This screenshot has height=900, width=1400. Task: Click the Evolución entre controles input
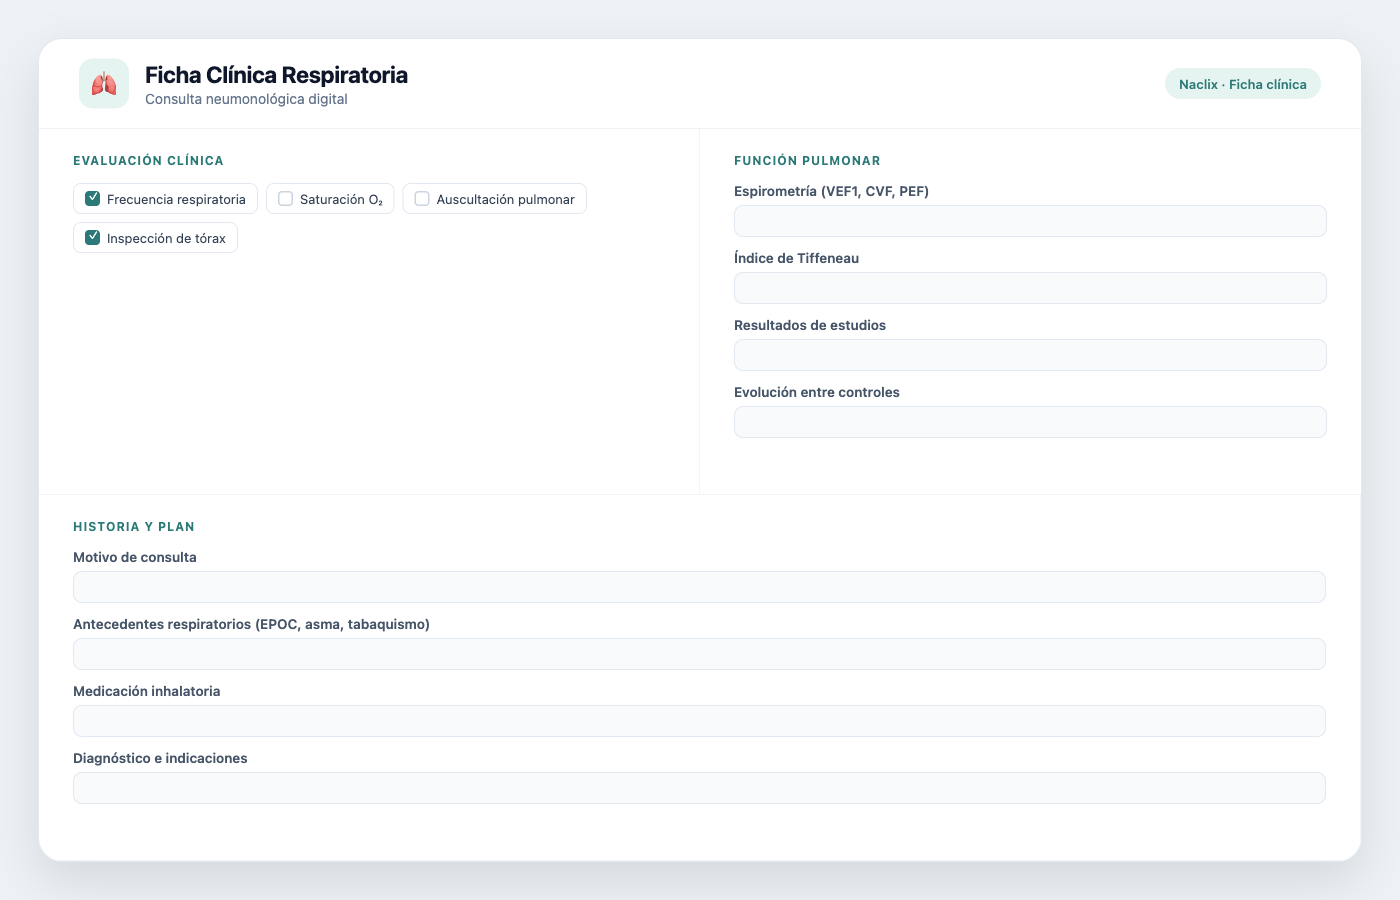[x=1030, y=422]
